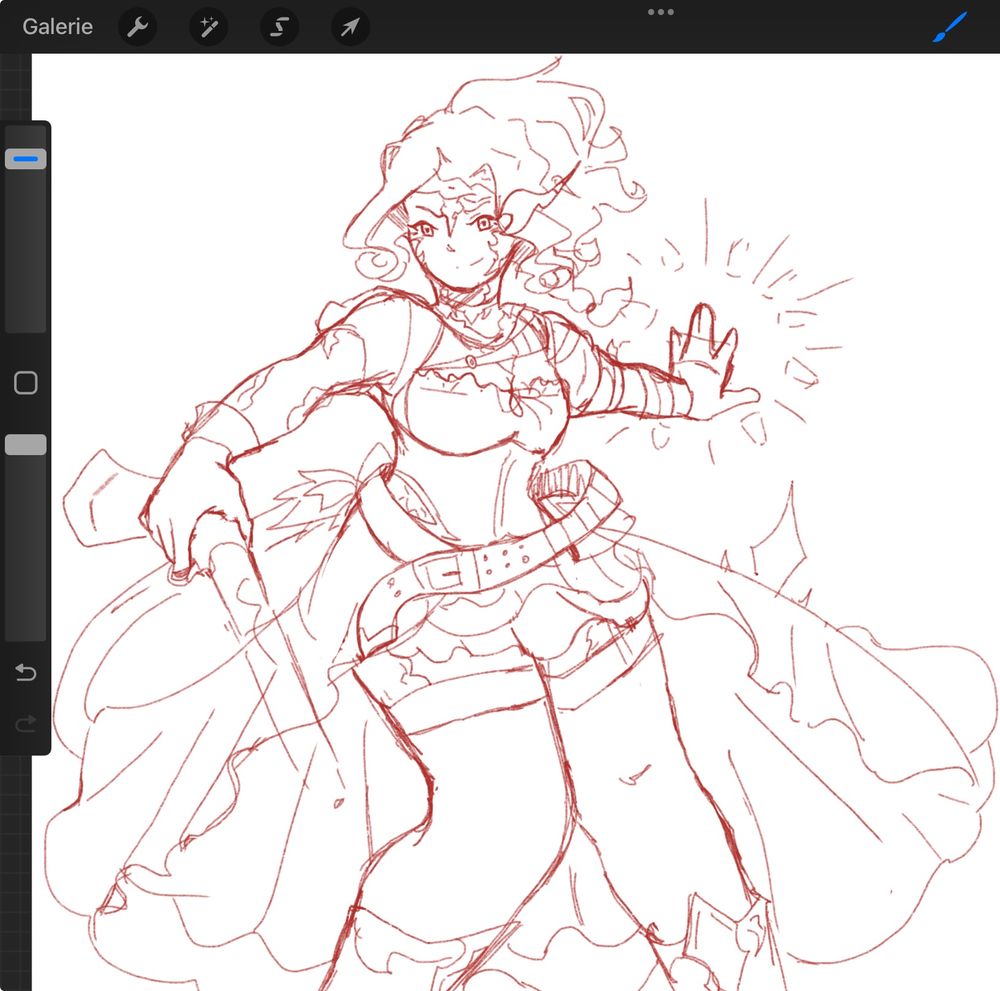This screenshot has height=991, width=1000.
Task: Click the brush size slider handle
Action: tap(26, 159)
